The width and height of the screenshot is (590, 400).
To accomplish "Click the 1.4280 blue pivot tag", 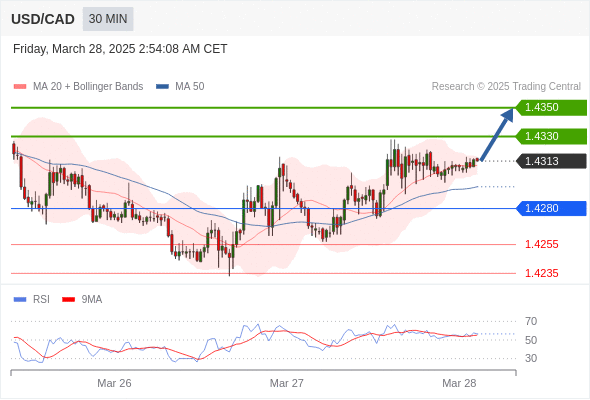I will (551, 208).
